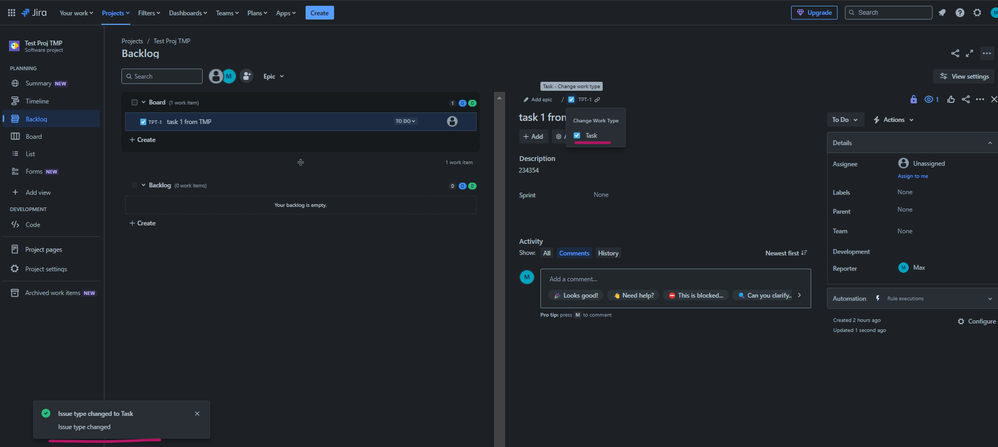Open the TO DO status dropdown on TPT-1 row
Viewport: 998px width, 447px height.
[x=405, y=121]
